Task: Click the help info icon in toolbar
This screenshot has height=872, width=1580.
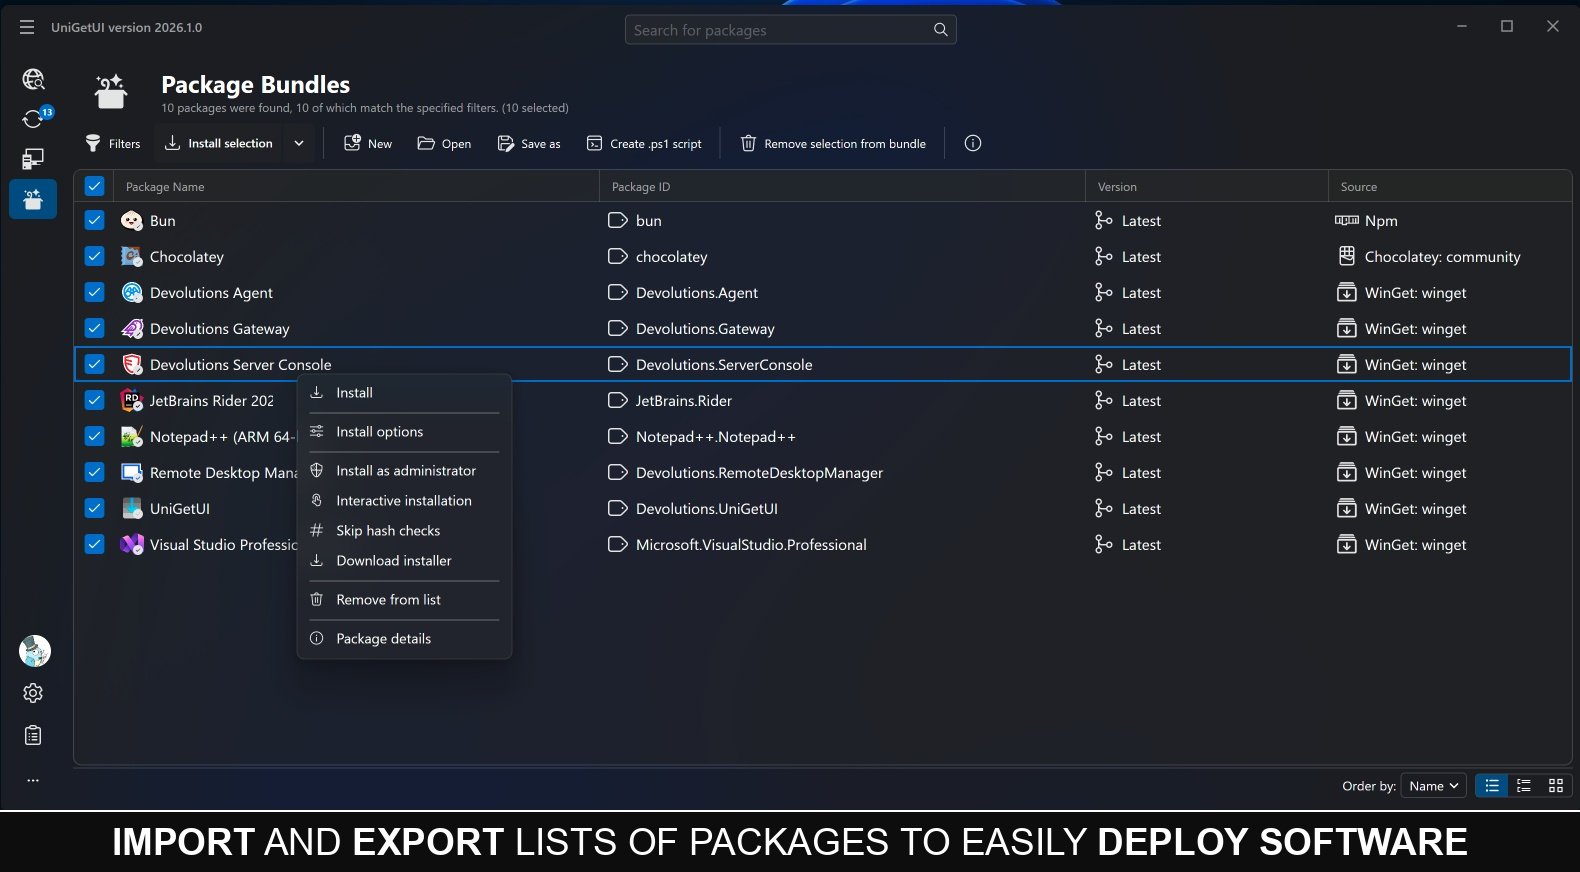Action: coord(972,143)
